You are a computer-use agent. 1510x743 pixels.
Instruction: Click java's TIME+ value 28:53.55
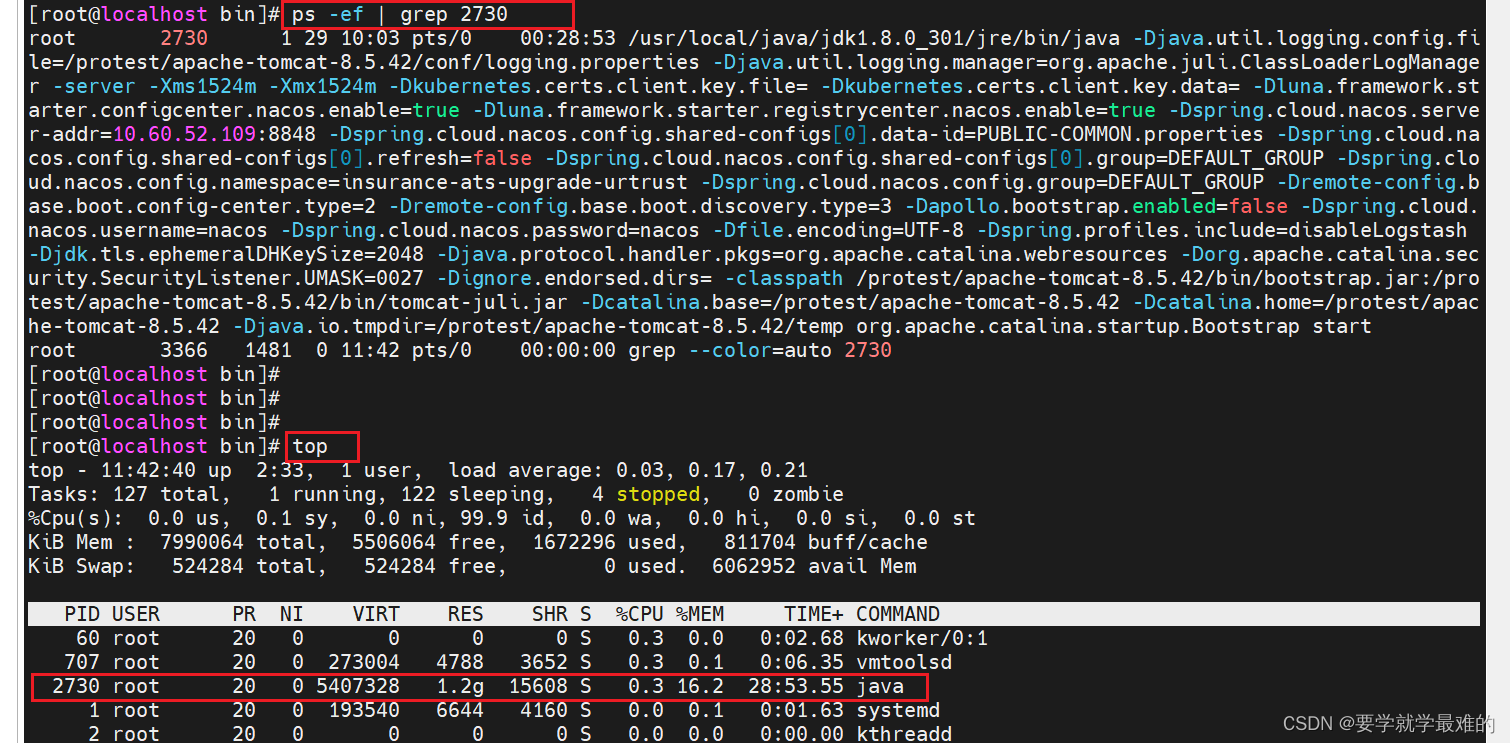[x=796, y=687]
